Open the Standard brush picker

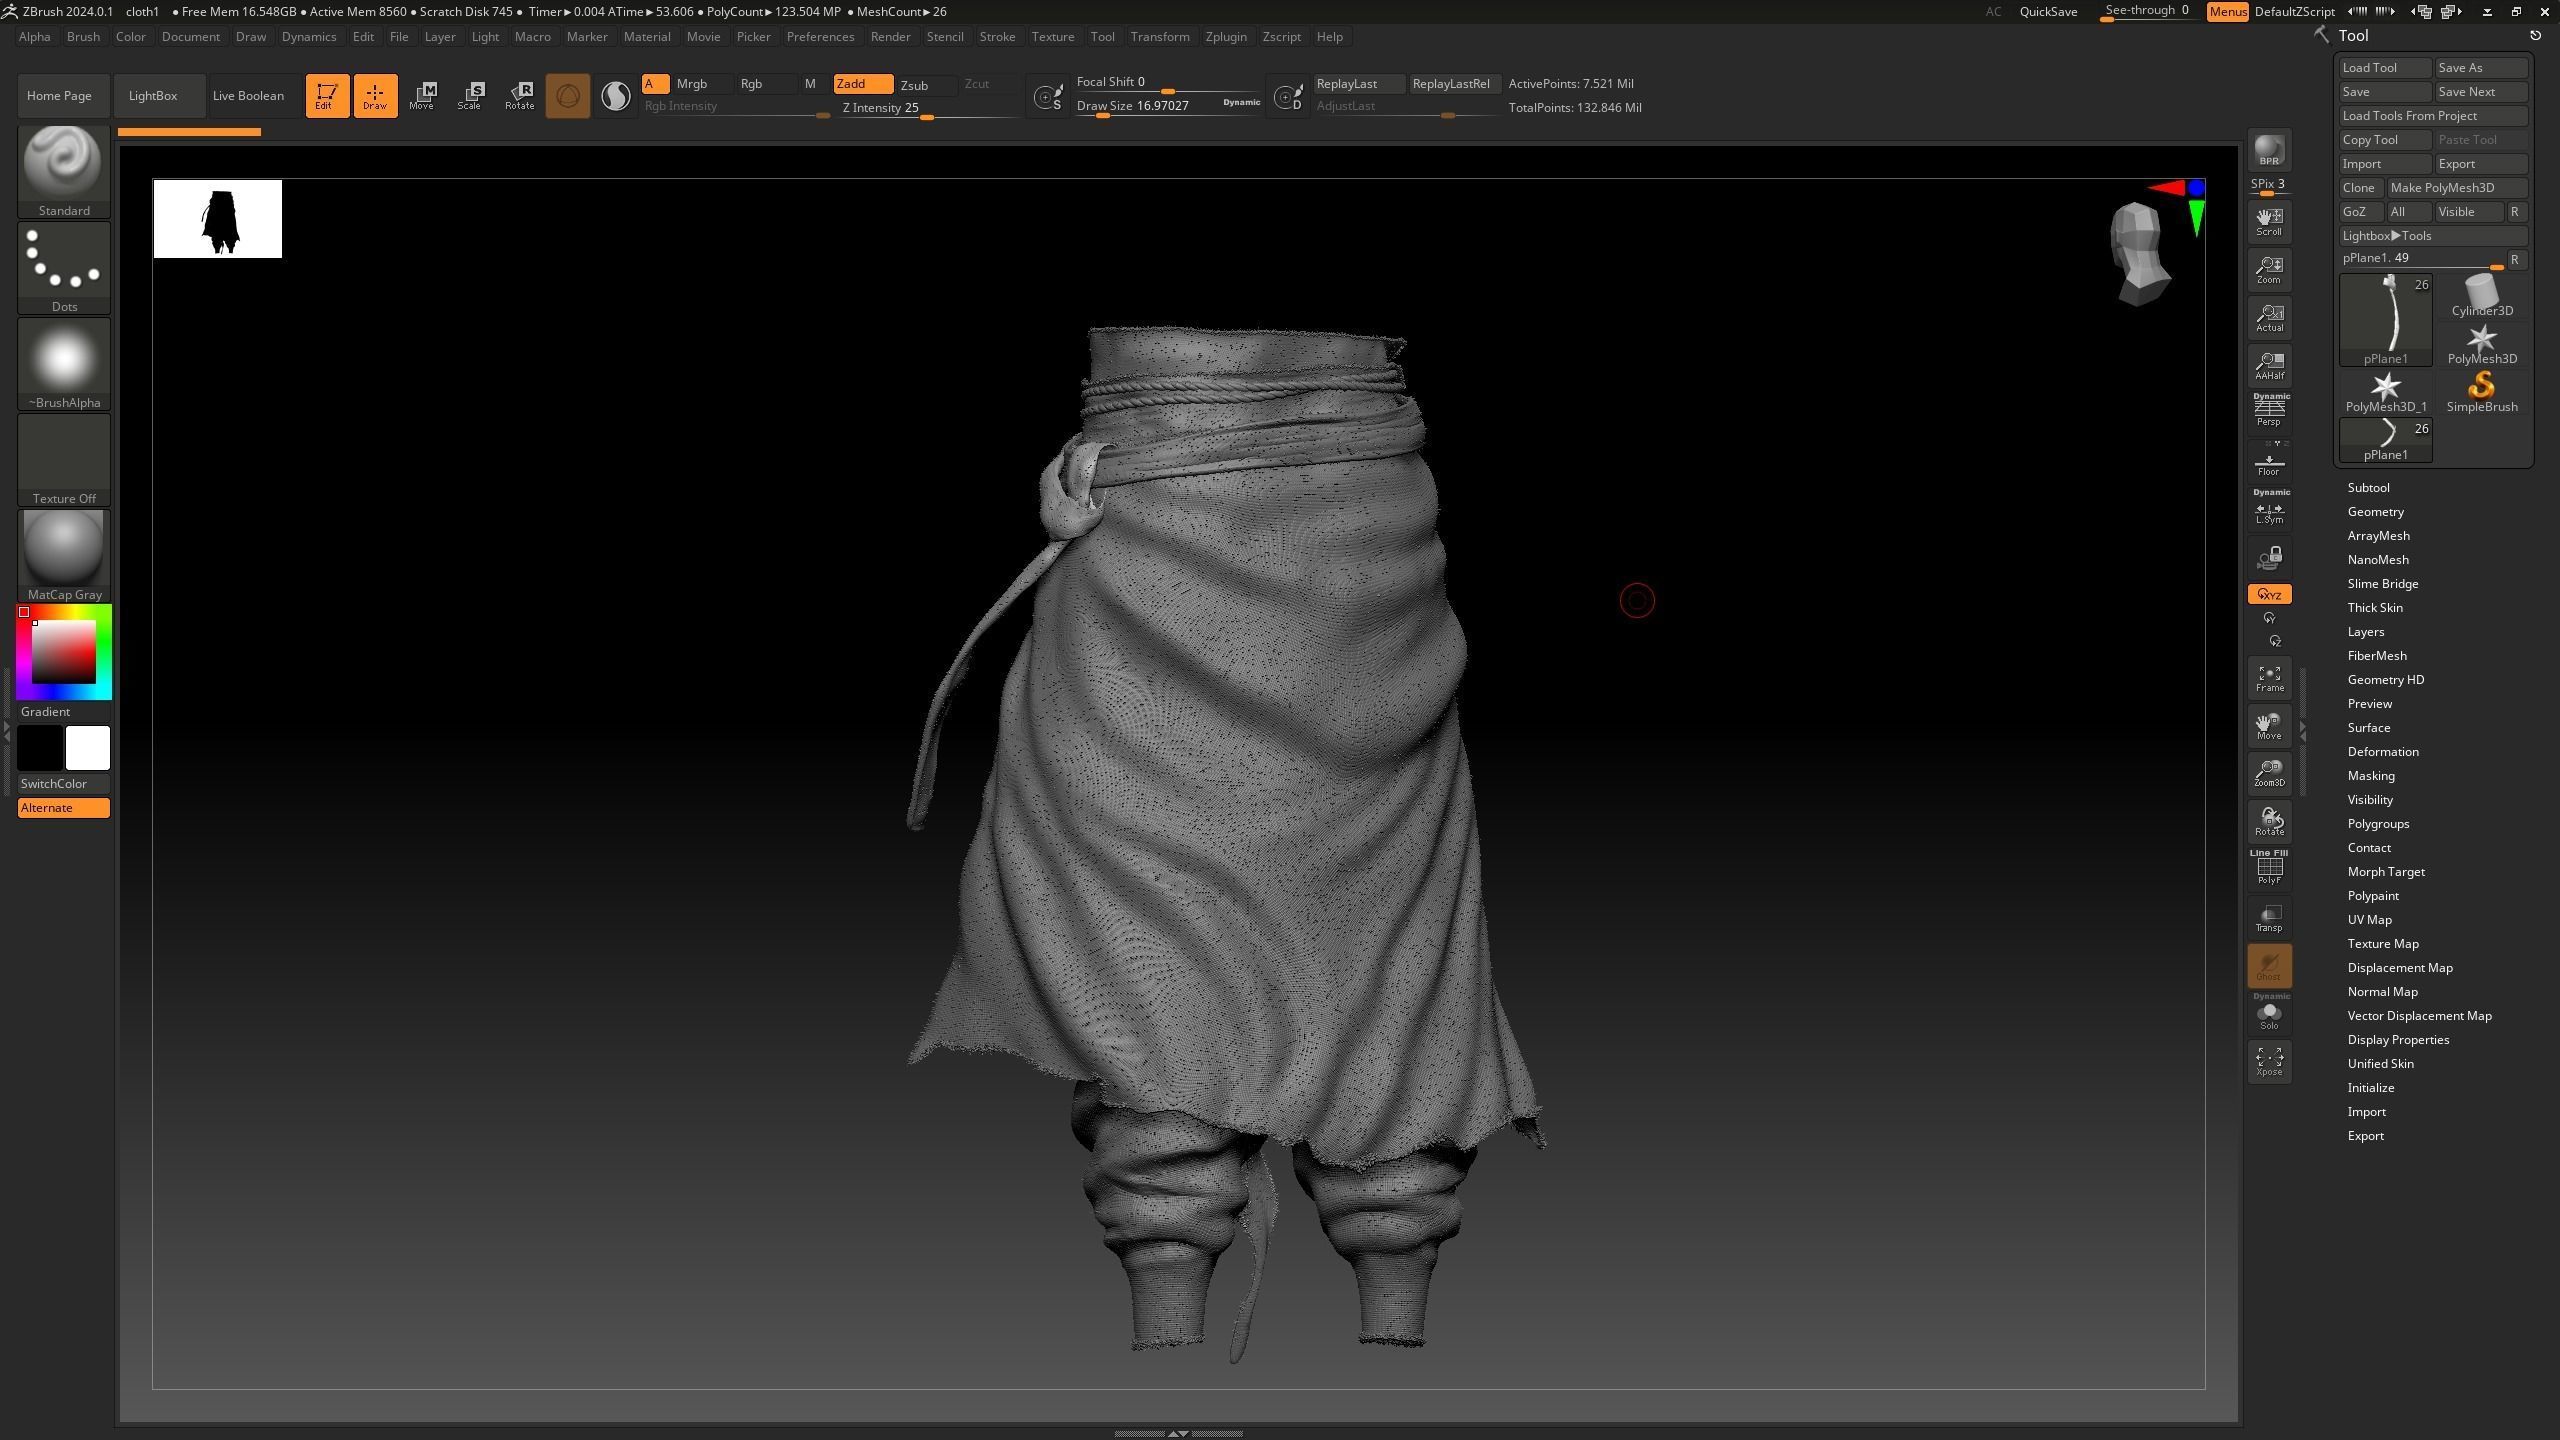coord(64,171)
